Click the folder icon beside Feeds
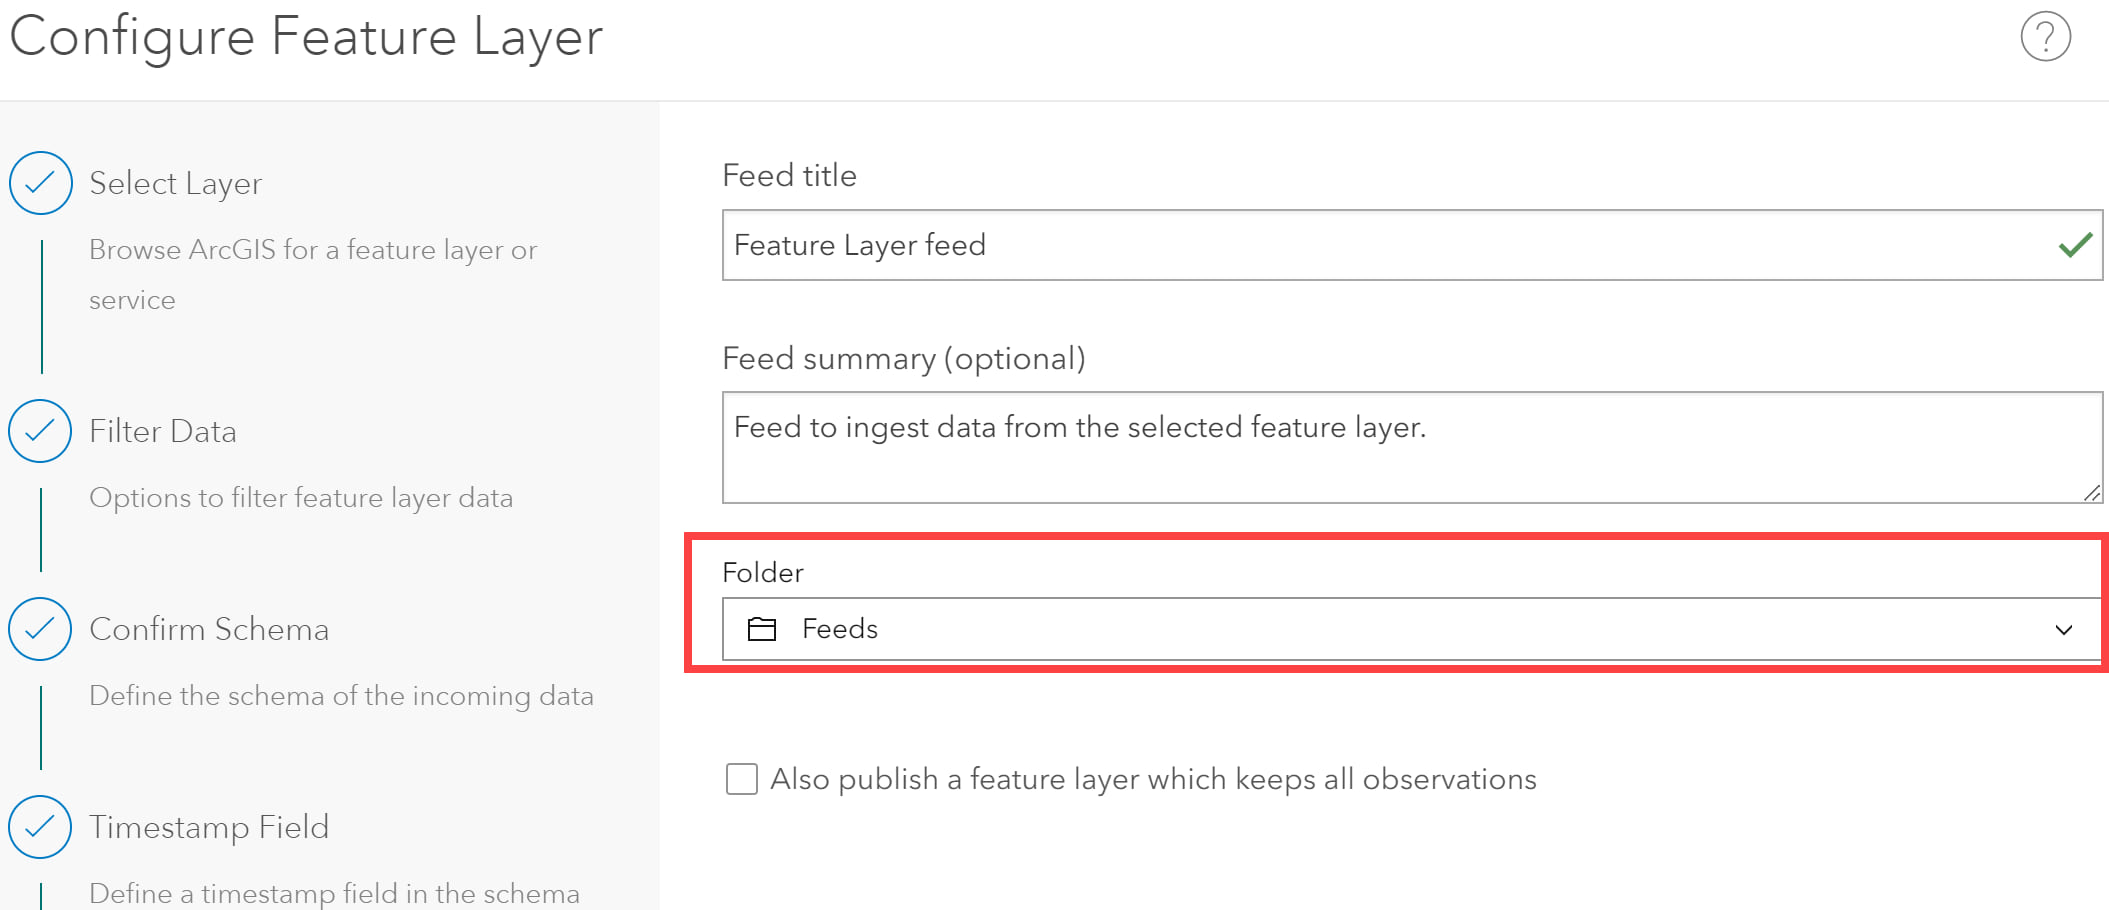This screenshot has height=910, width=2109. [x=762, y=629]
